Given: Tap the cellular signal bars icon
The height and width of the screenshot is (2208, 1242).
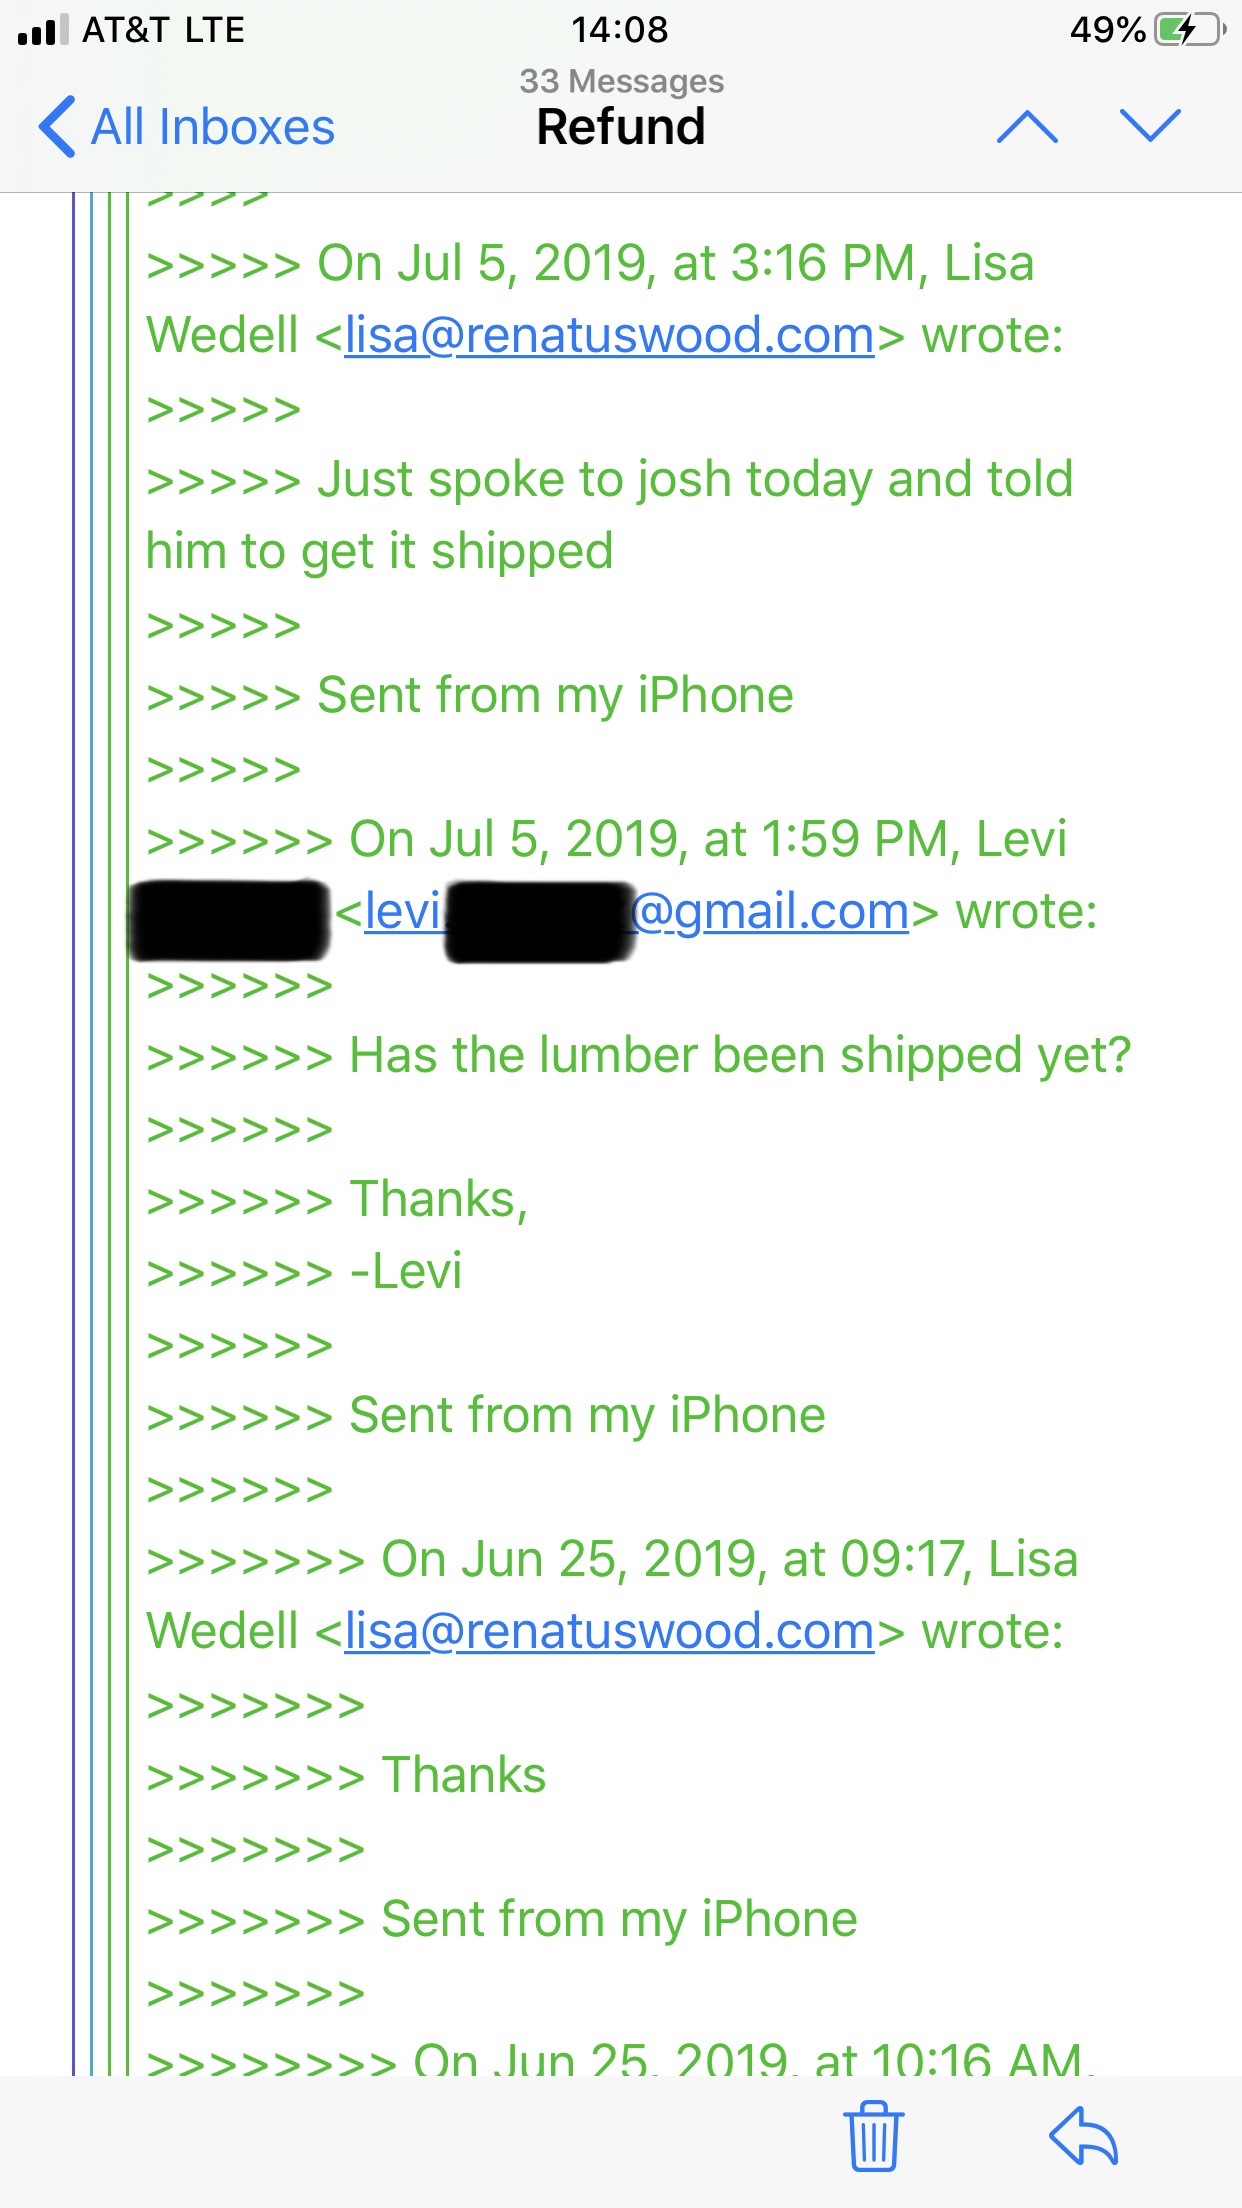Looking at the screenshot, I should pos(43,30).
